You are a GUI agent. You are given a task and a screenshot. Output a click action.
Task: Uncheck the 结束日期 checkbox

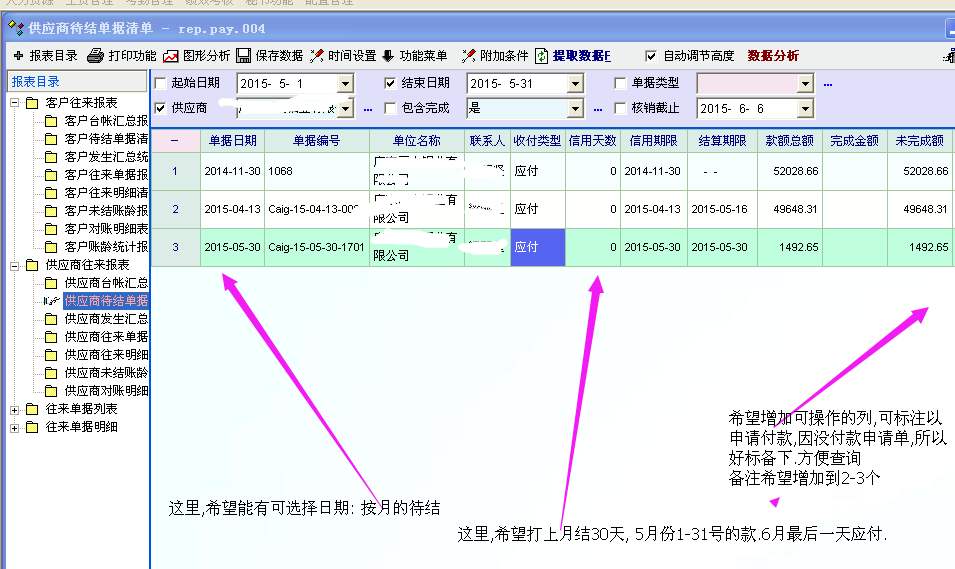[391, 83]
